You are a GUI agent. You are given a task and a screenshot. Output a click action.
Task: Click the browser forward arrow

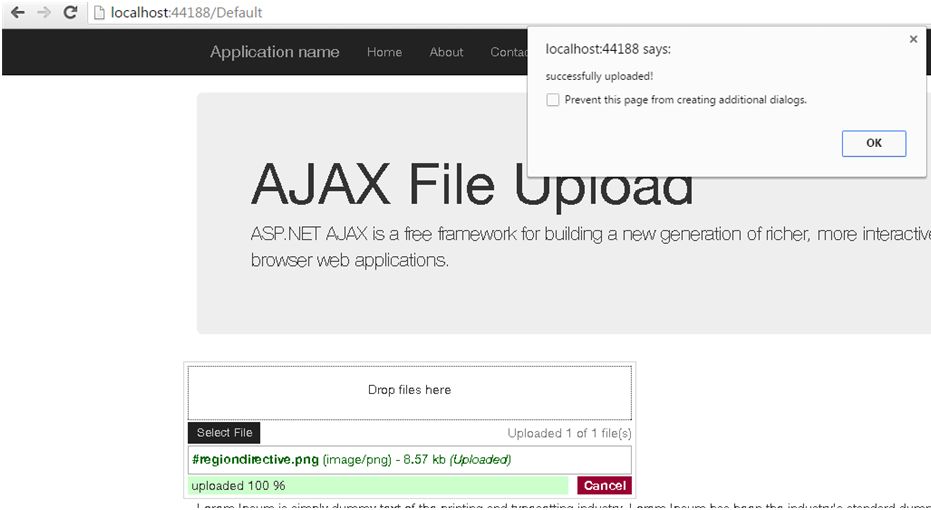[x=44, y=12]
